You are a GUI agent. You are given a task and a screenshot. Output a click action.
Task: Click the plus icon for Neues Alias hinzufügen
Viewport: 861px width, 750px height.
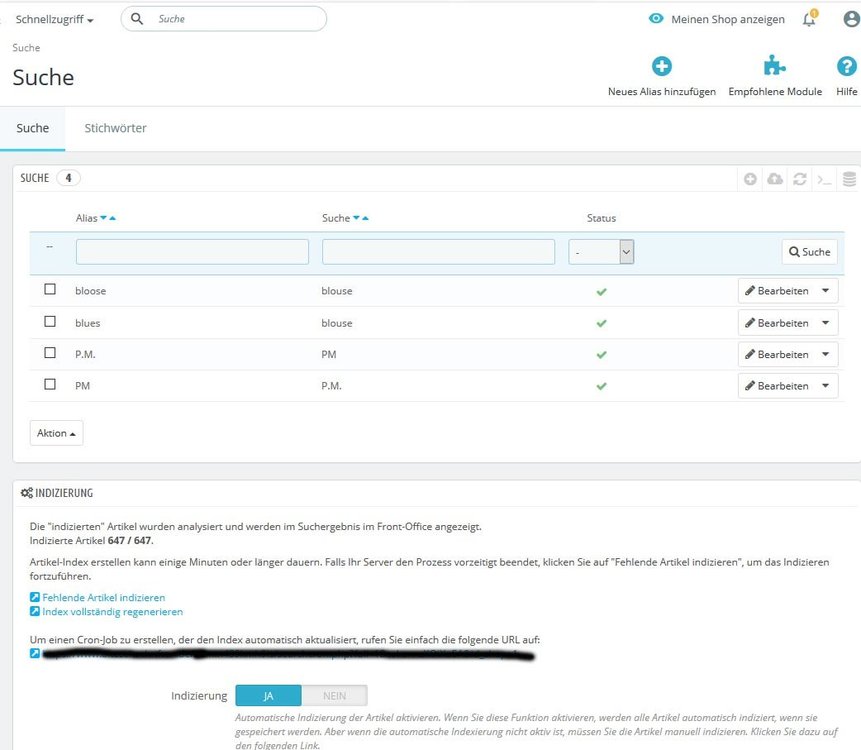click(662, 66)
